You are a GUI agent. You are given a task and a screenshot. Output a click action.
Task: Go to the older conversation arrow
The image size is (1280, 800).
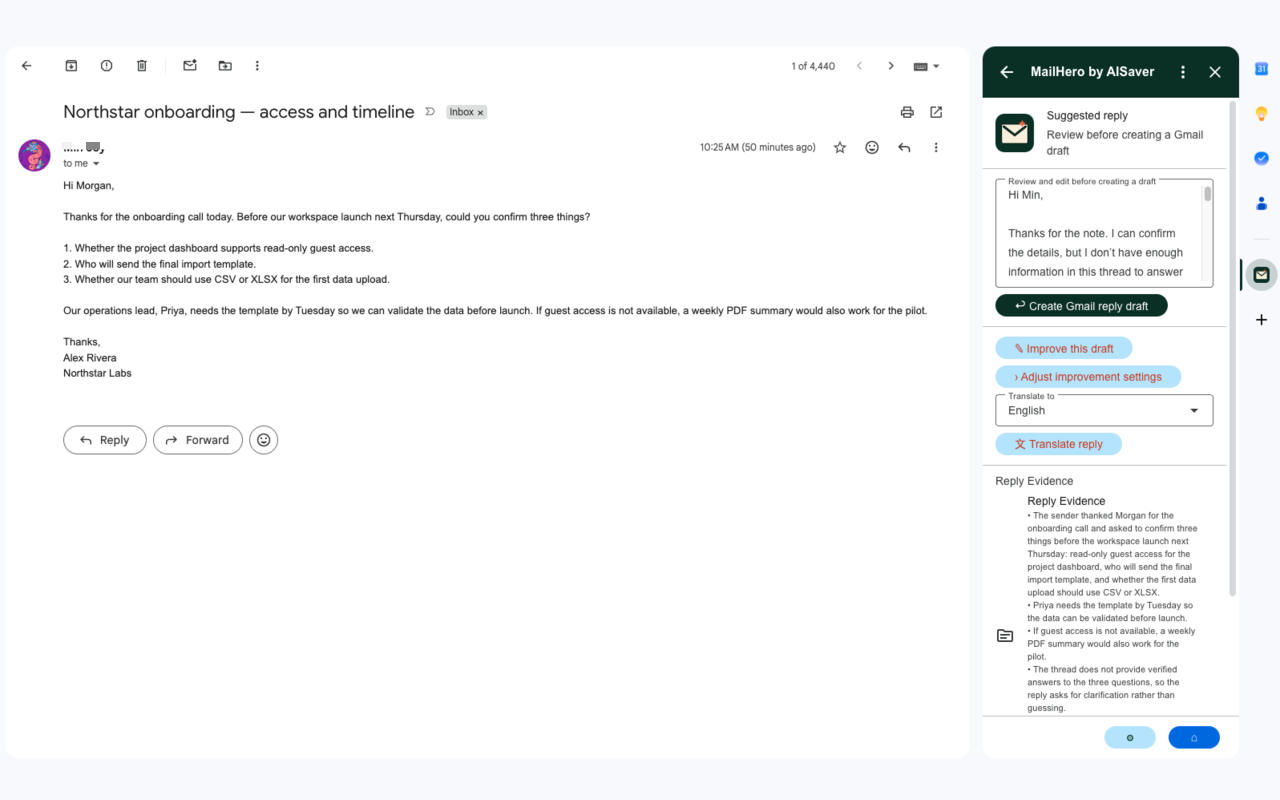pyautogui.click(x=891, y=66)
